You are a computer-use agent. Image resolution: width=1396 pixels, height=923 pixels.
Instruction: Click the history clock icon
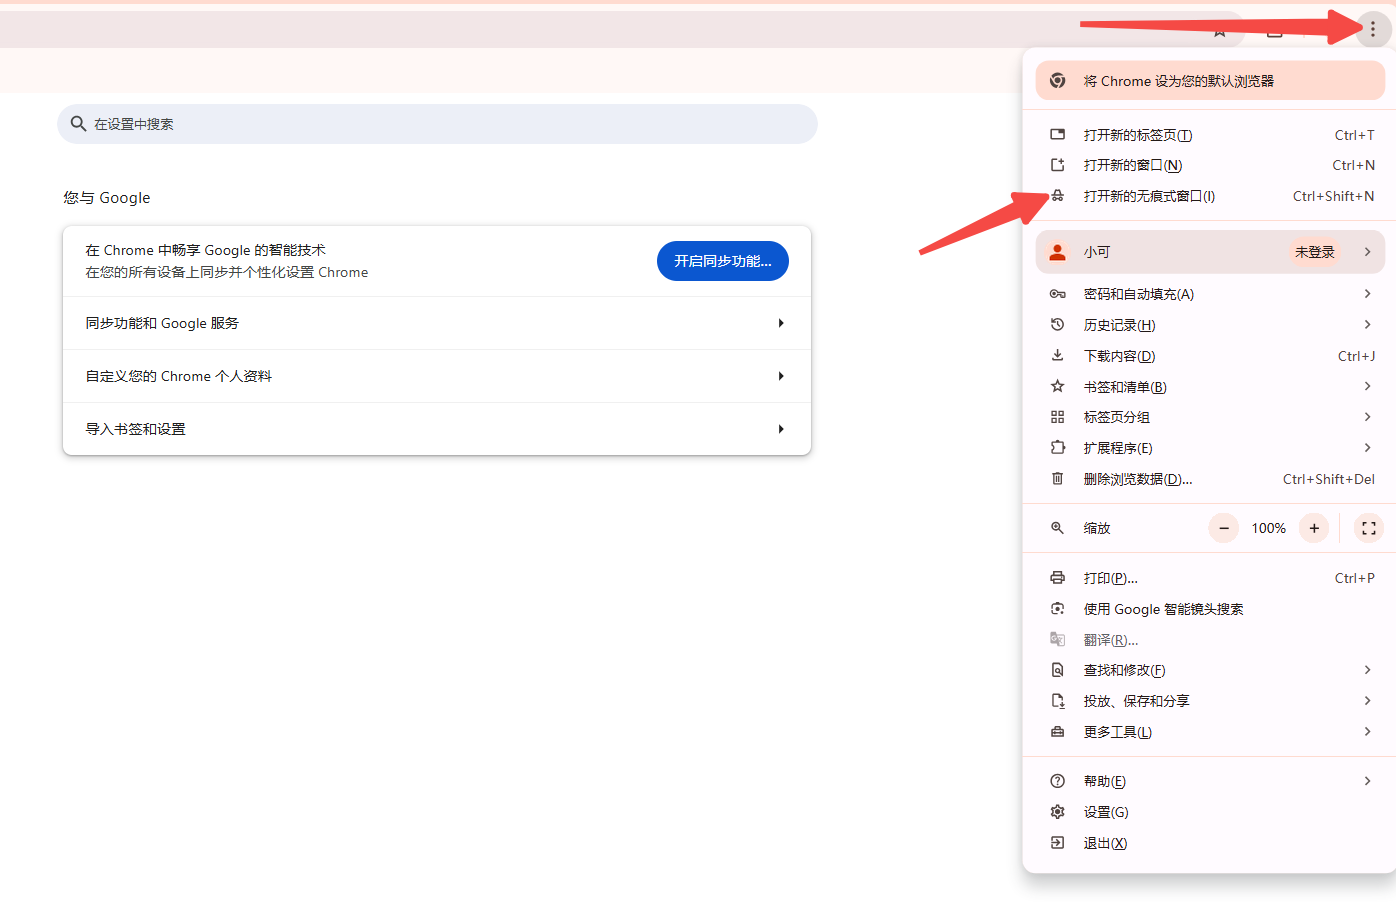[1057, 325]
